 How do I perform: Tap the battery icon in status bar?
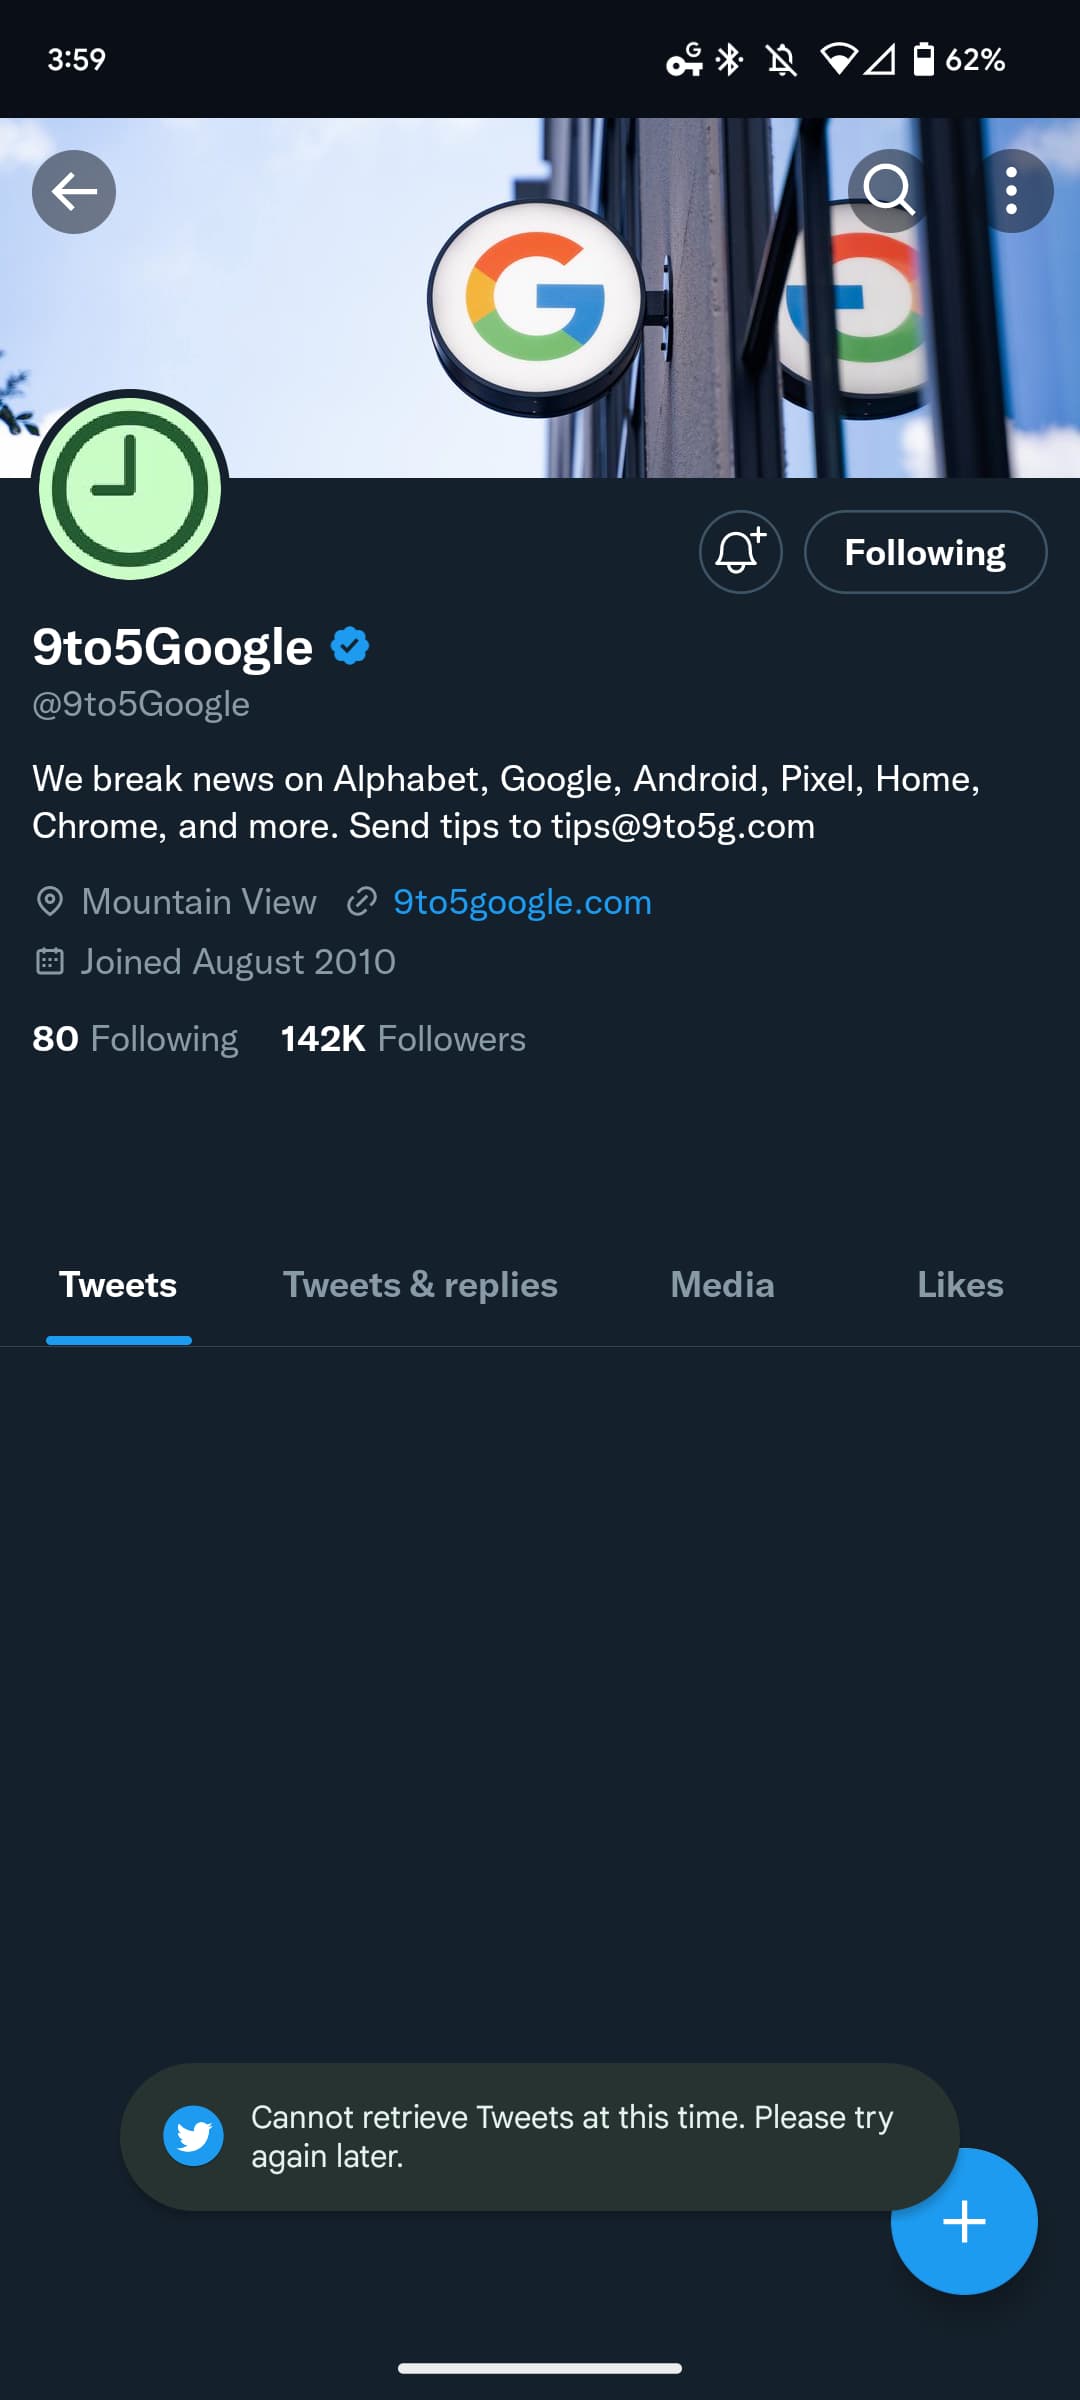tap(924, 60)
